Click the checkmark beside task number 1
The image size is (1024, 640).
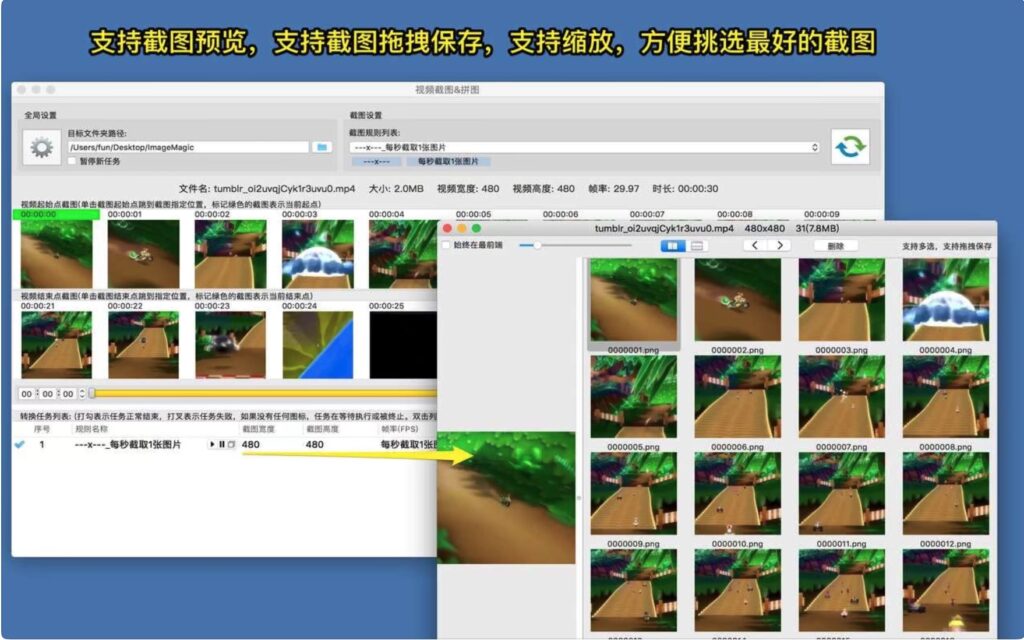click(x=20, y=444)
